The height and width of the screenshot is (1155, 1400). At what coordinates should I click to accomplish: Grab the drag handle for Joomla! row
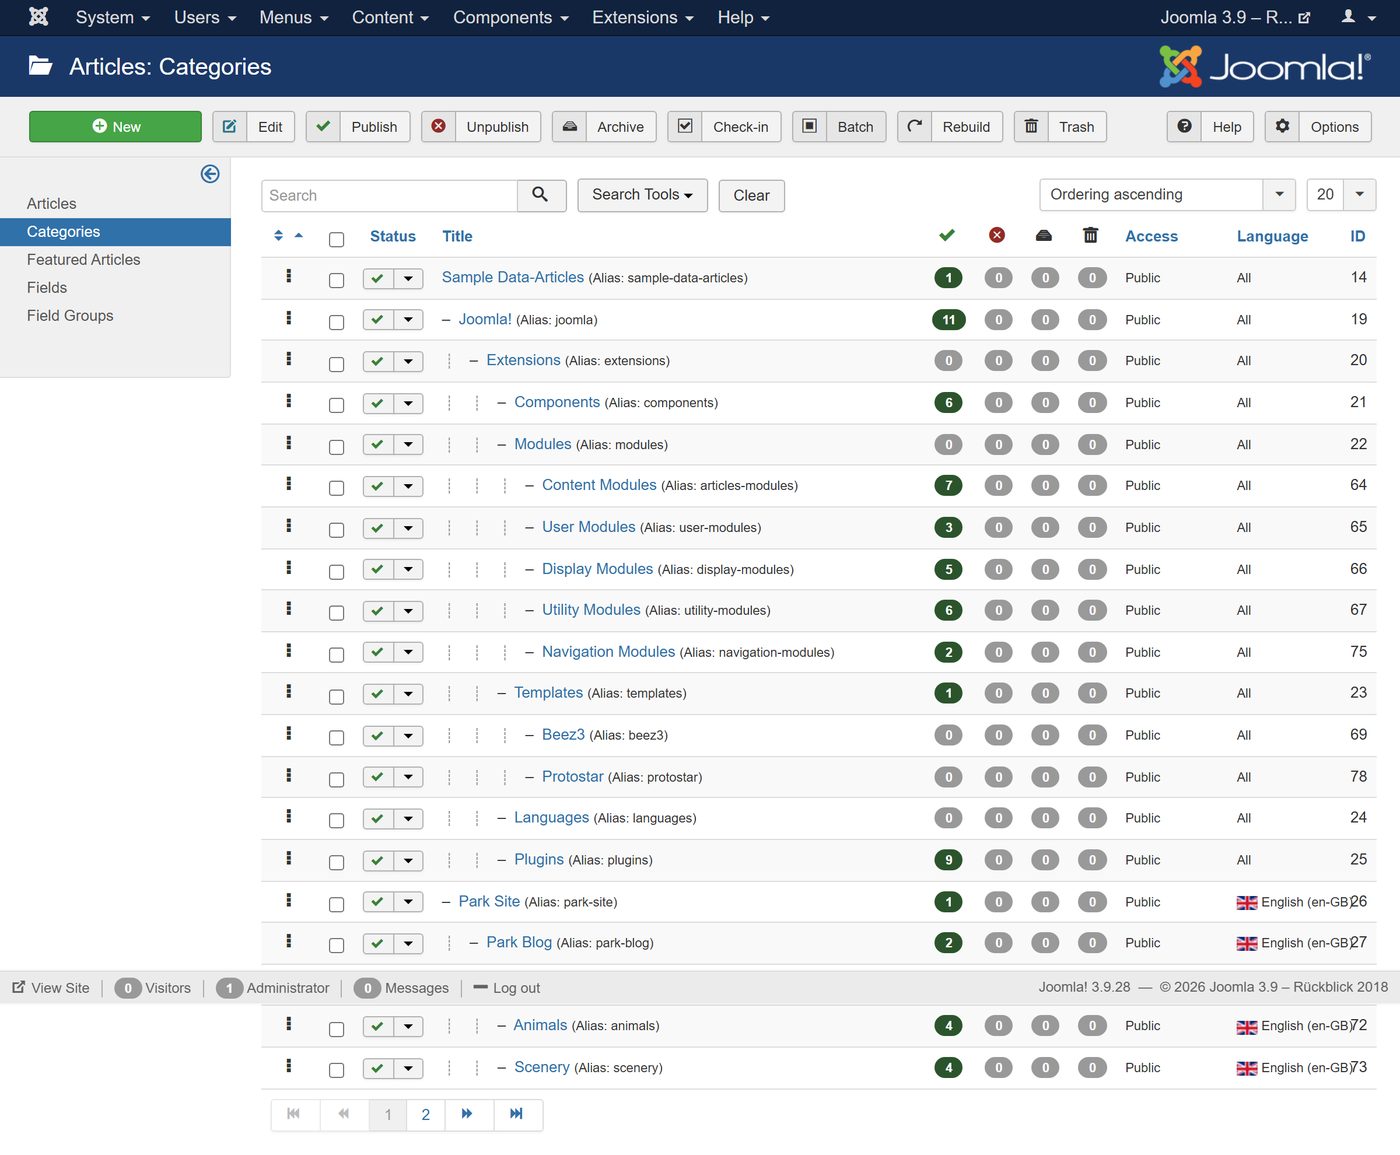coord(289,318)
